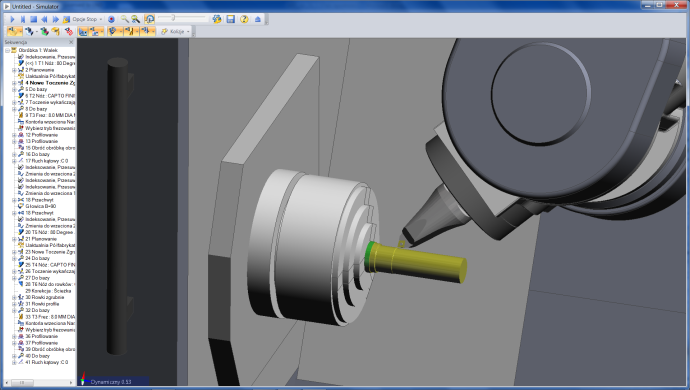
Task: Toggle the first highlighted display mode button in second toolbar
Action: pyautogui.click(x=15, y=32)
